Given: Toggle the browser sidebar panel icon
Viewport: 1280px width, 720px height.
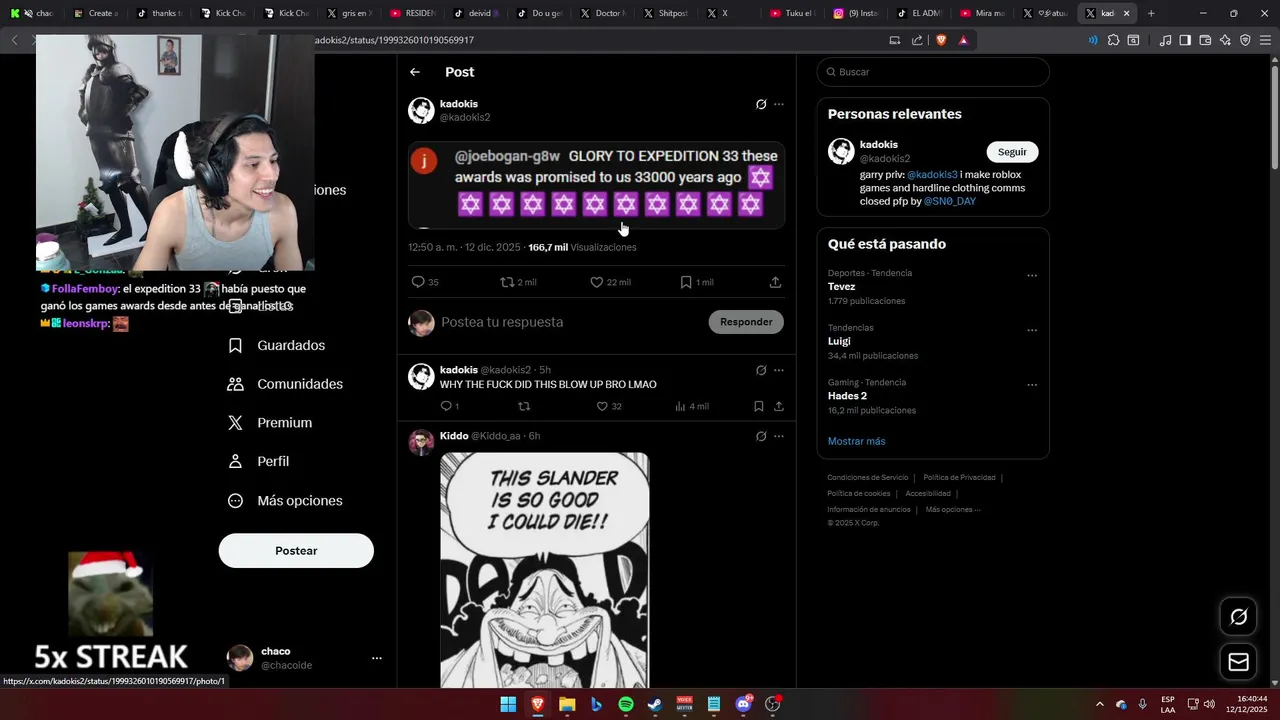Looking at the screenshot, I should tap(1185, 40).
